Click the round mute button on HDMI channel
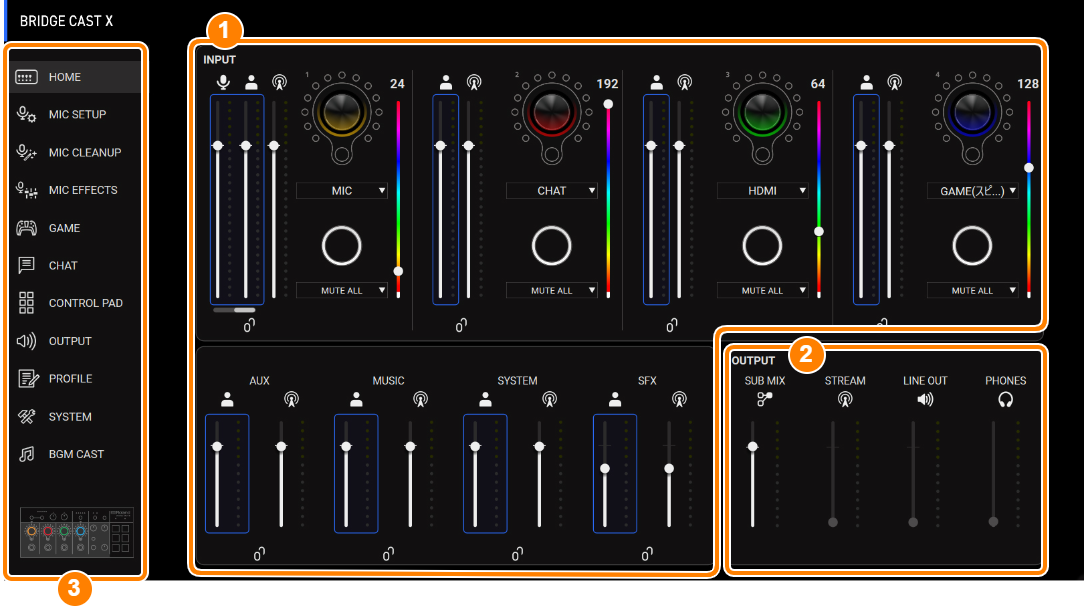 (763, 245)
